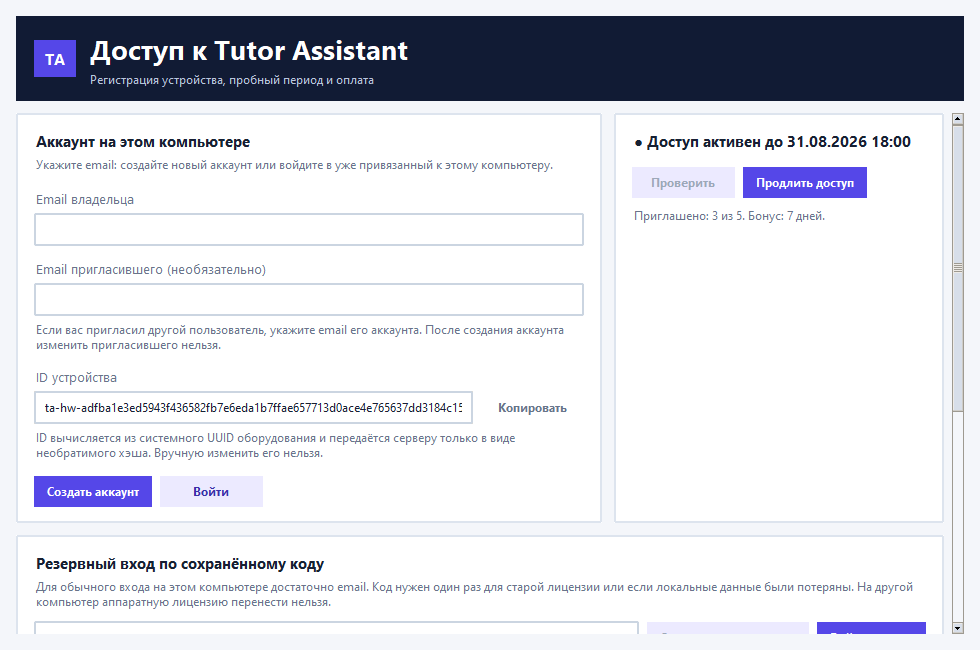Click the scrollbar up arrow
This screenshot has width=980, height=650.
(958, 119)
